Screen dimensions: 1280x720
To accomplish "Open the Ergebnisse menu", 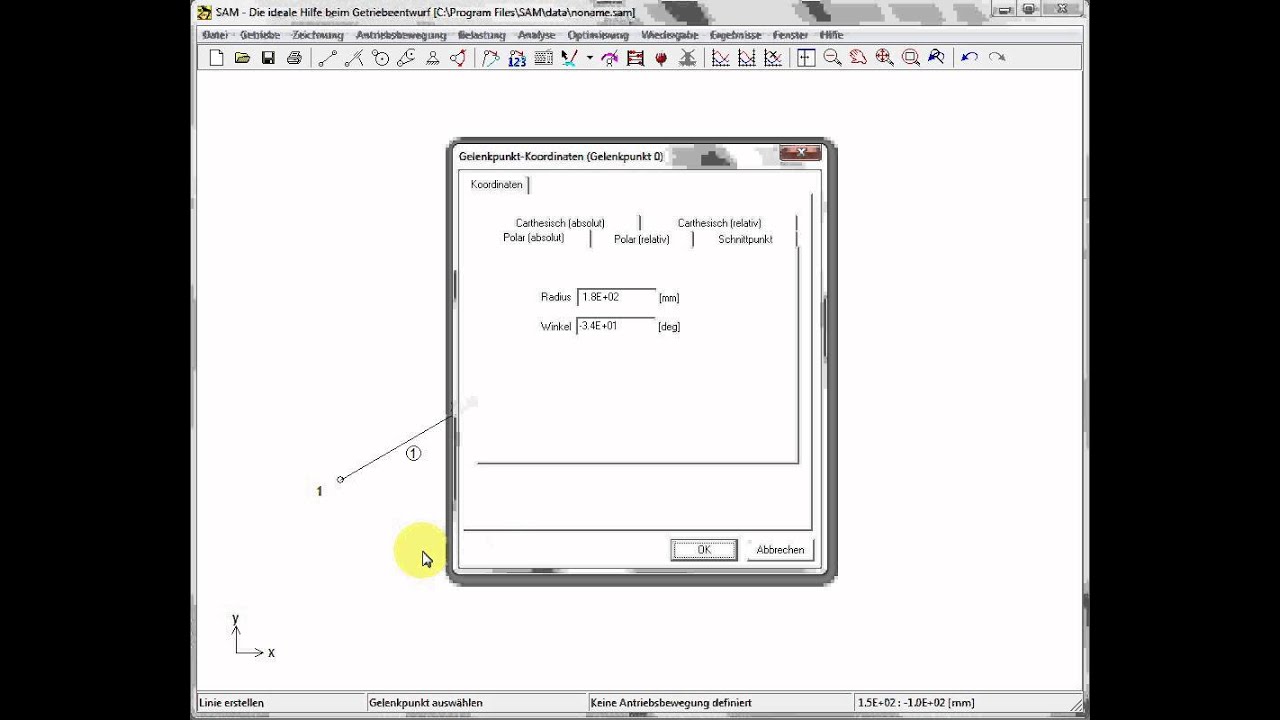I will tap(736, 35).
